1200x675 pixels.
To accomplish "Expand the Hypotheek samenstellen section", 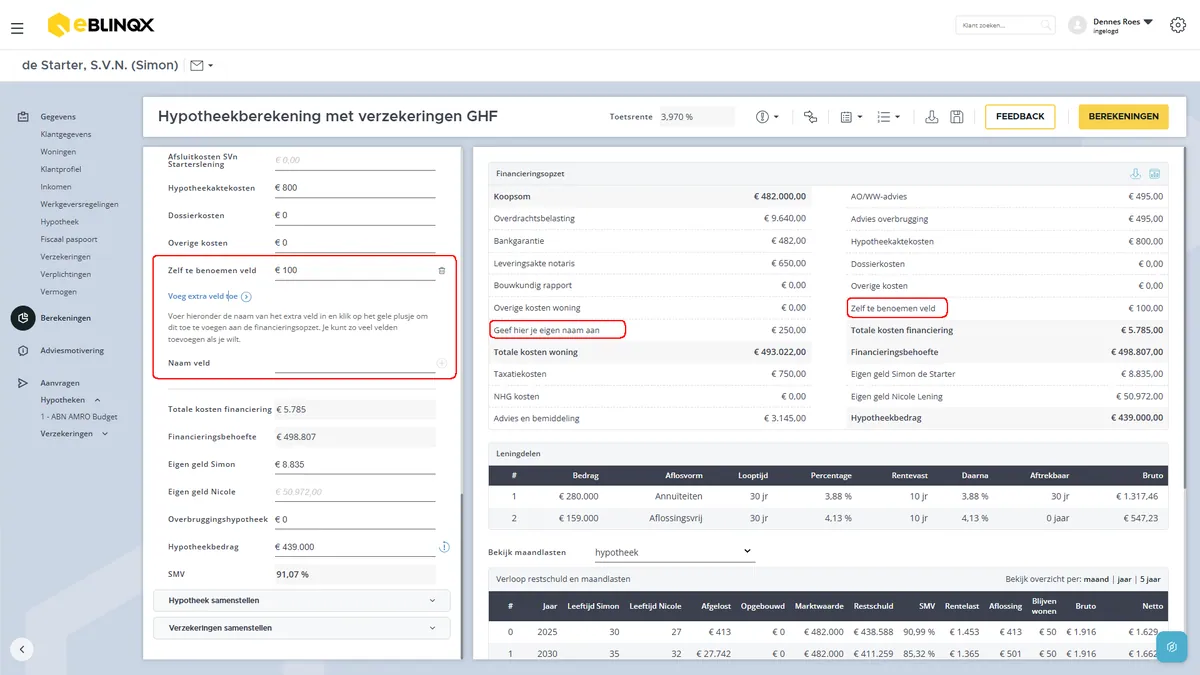I will (302, 600).
